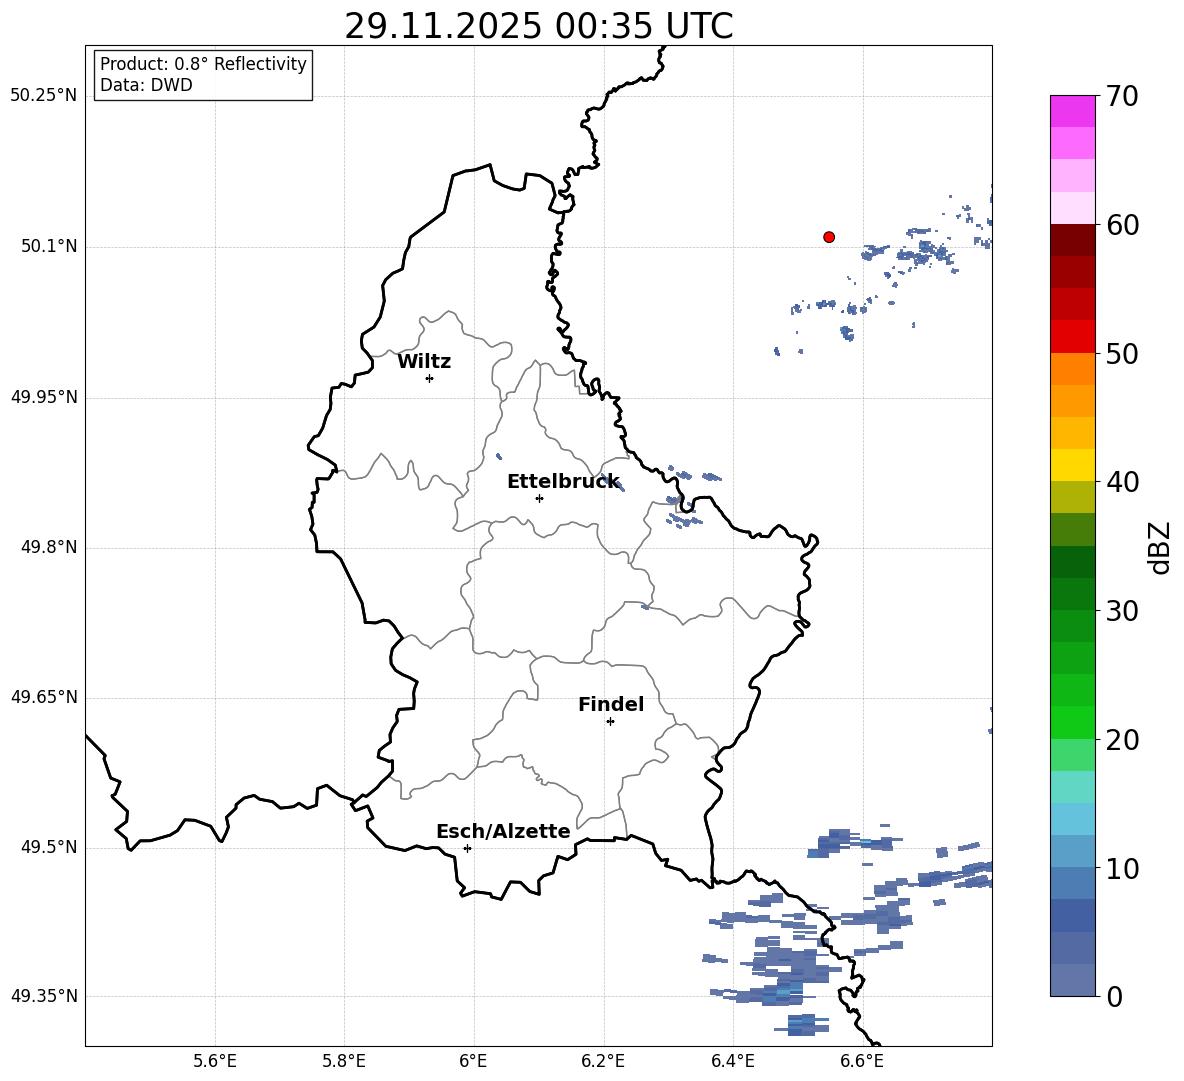1184x1081 pixels.
Task: Click the orange colorbar segment below 50
Action: click(x=1072, y=369)
